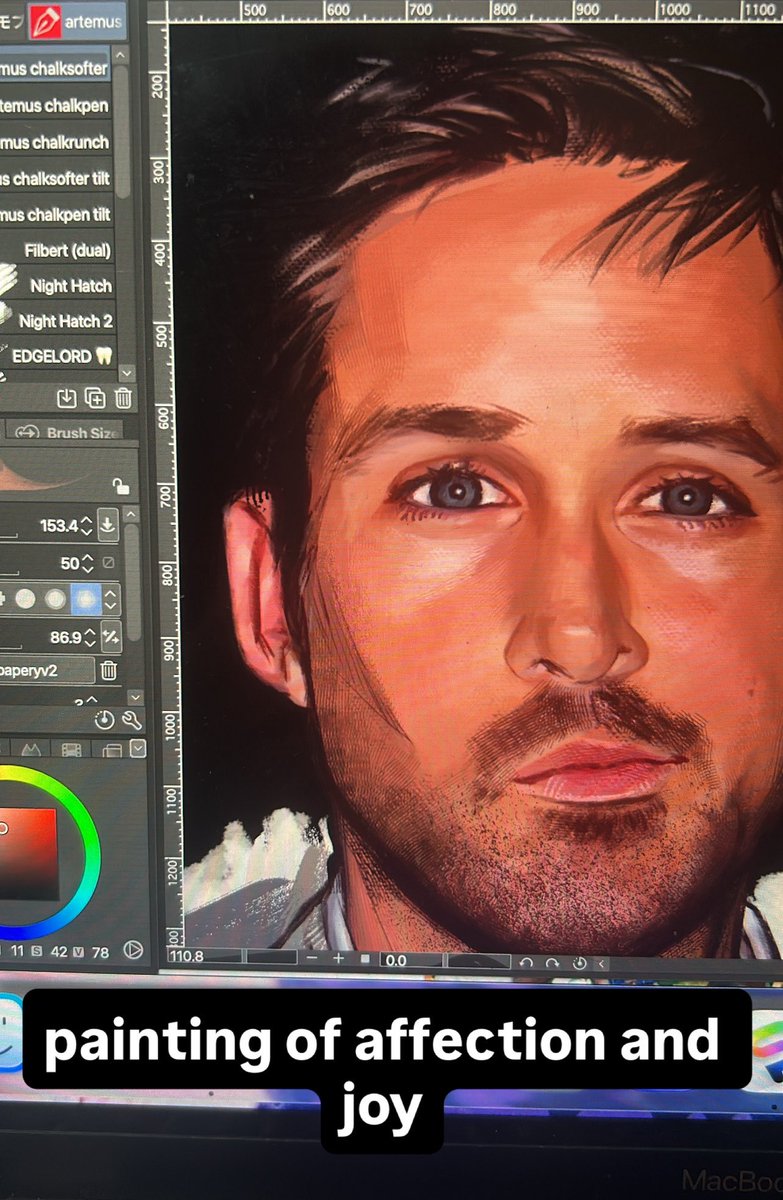Reset canvas rotation icon
Image resolution: width=783 pixels, height=1200 pixels.
(x=579, y=963)
